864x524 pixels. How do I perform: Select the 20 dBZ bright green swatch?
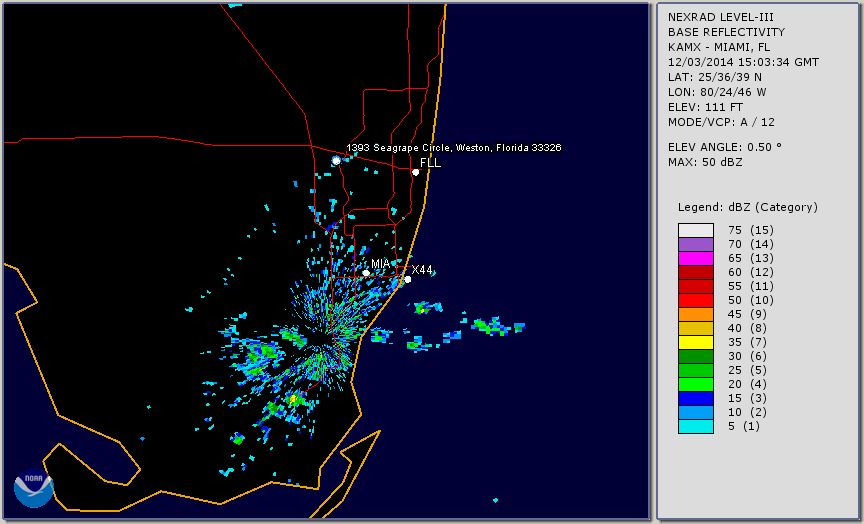(x=696, y=385)
